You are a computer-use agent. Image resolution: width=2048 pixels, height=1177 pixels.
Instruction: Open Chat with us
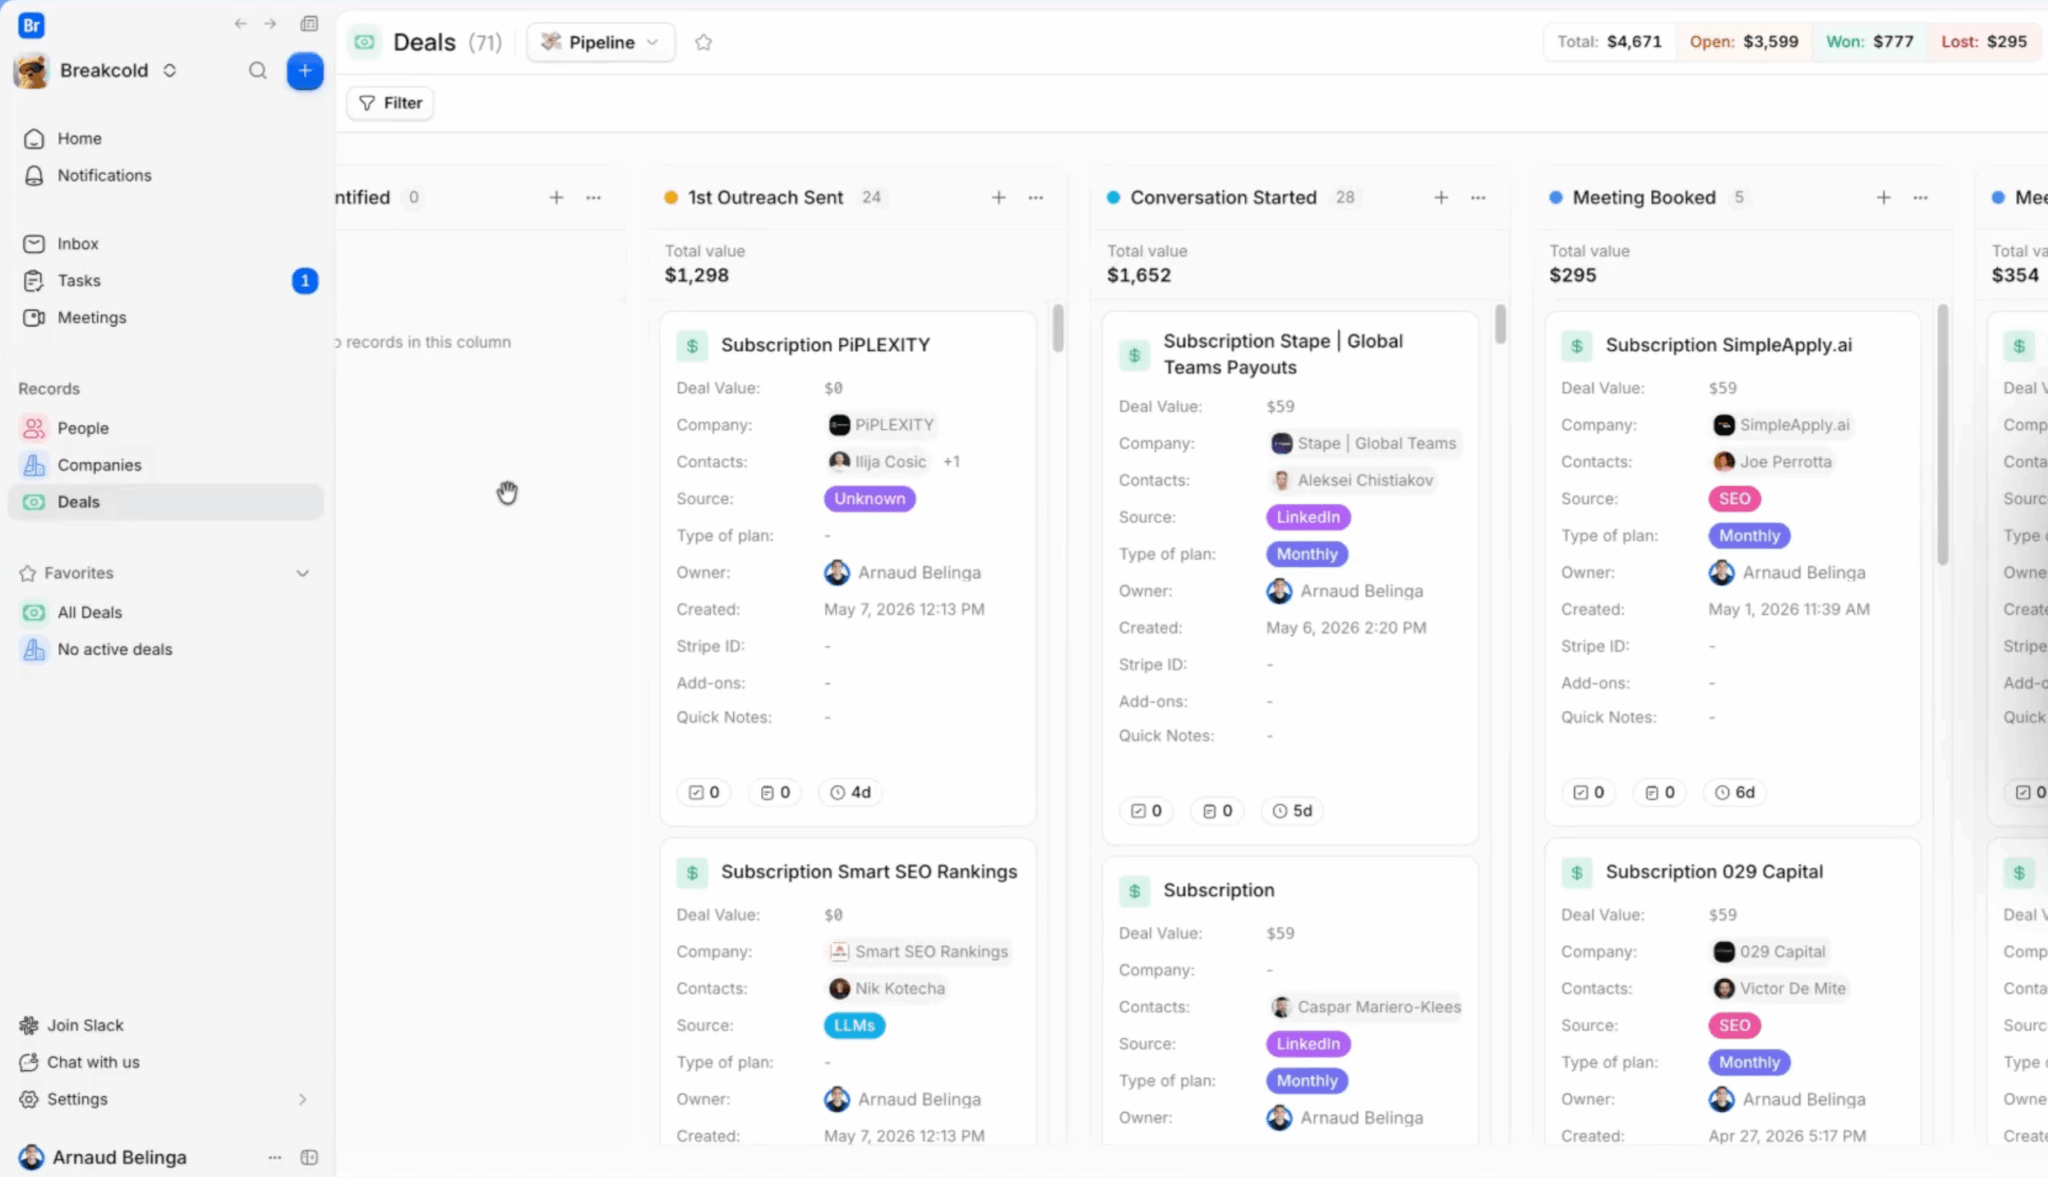coord(80,1062)
